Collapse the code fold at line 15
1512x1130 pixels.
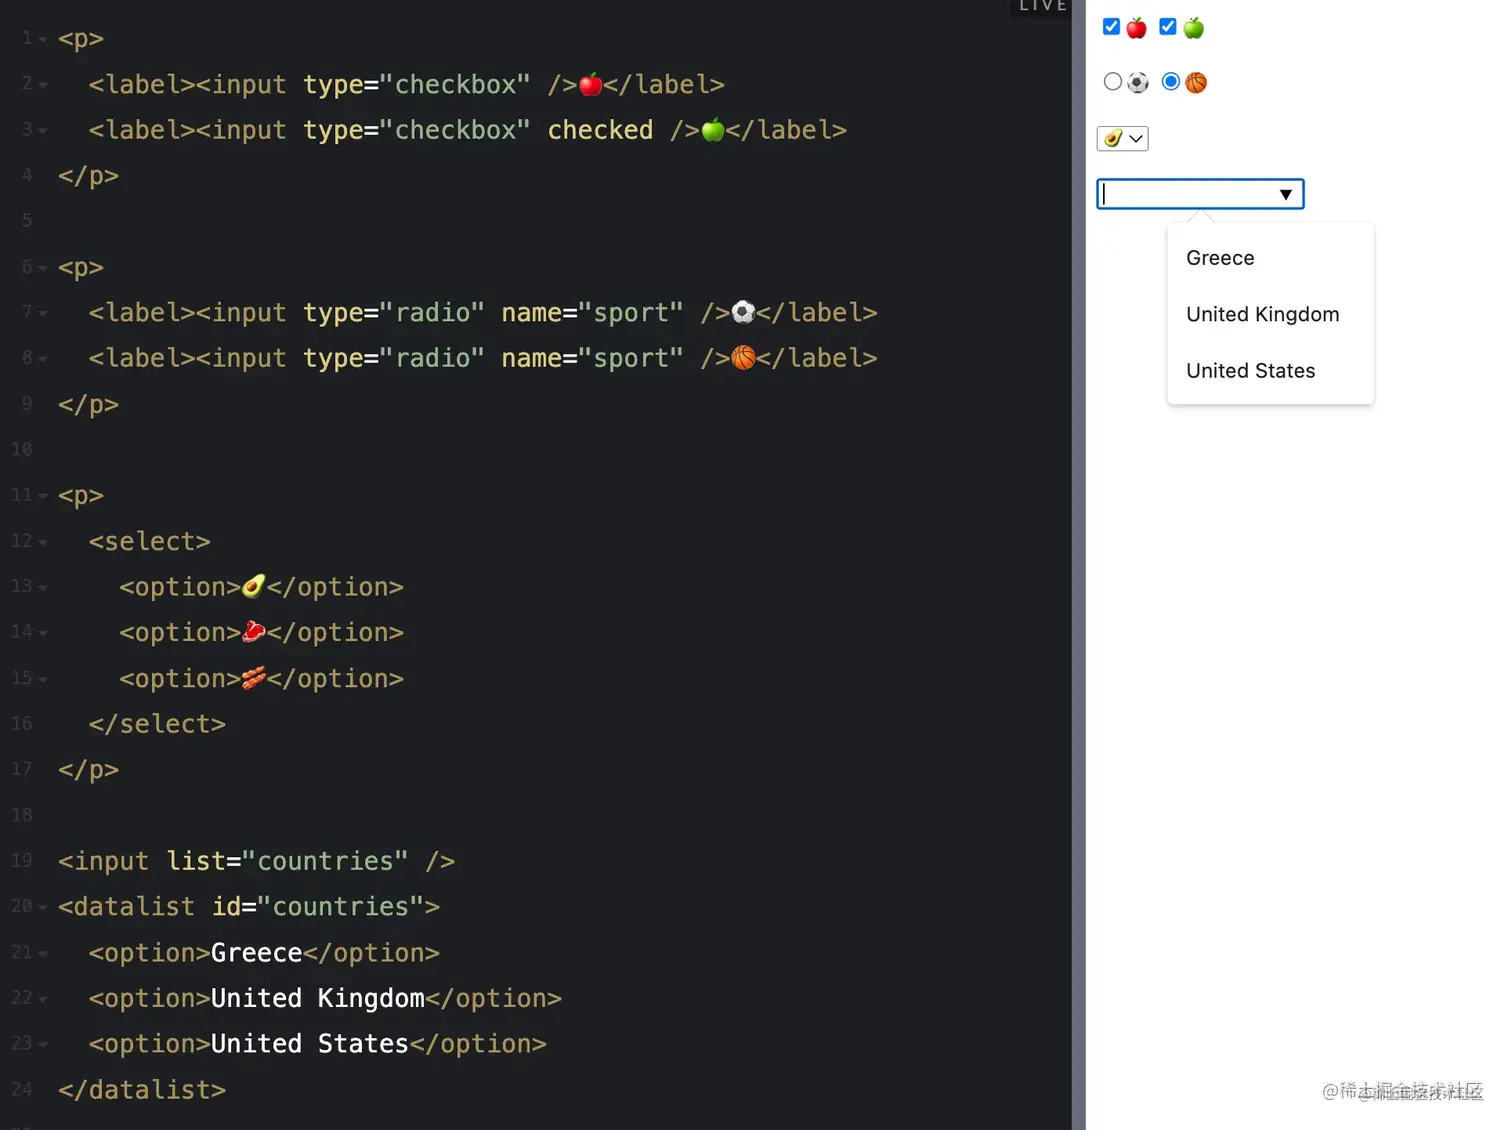click(43, 680)
